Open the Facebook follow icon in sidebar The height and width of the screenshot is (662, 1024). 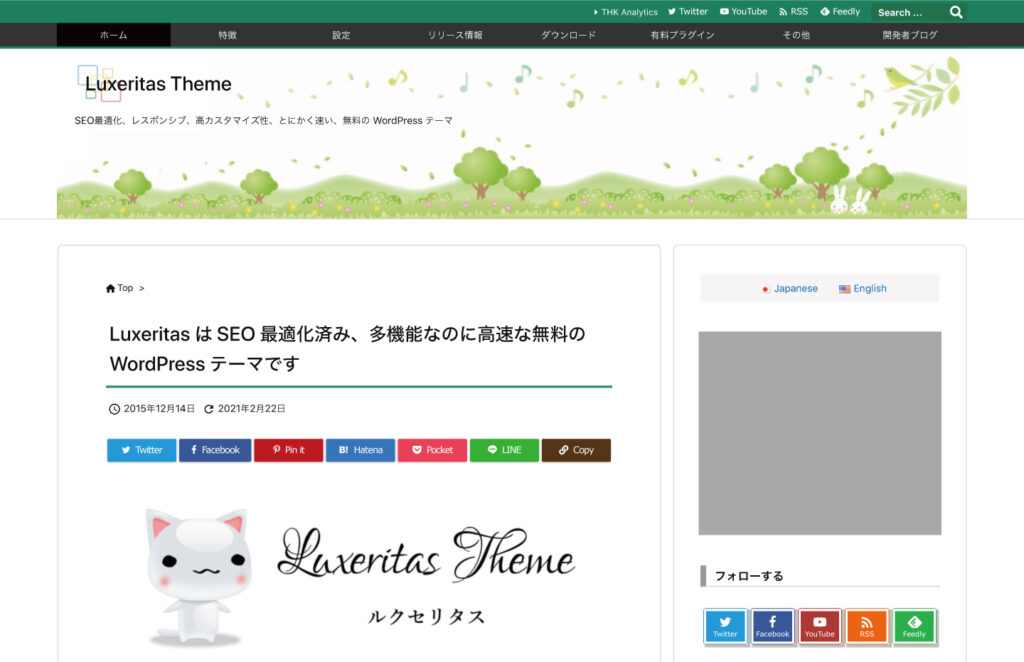[772, 626]
